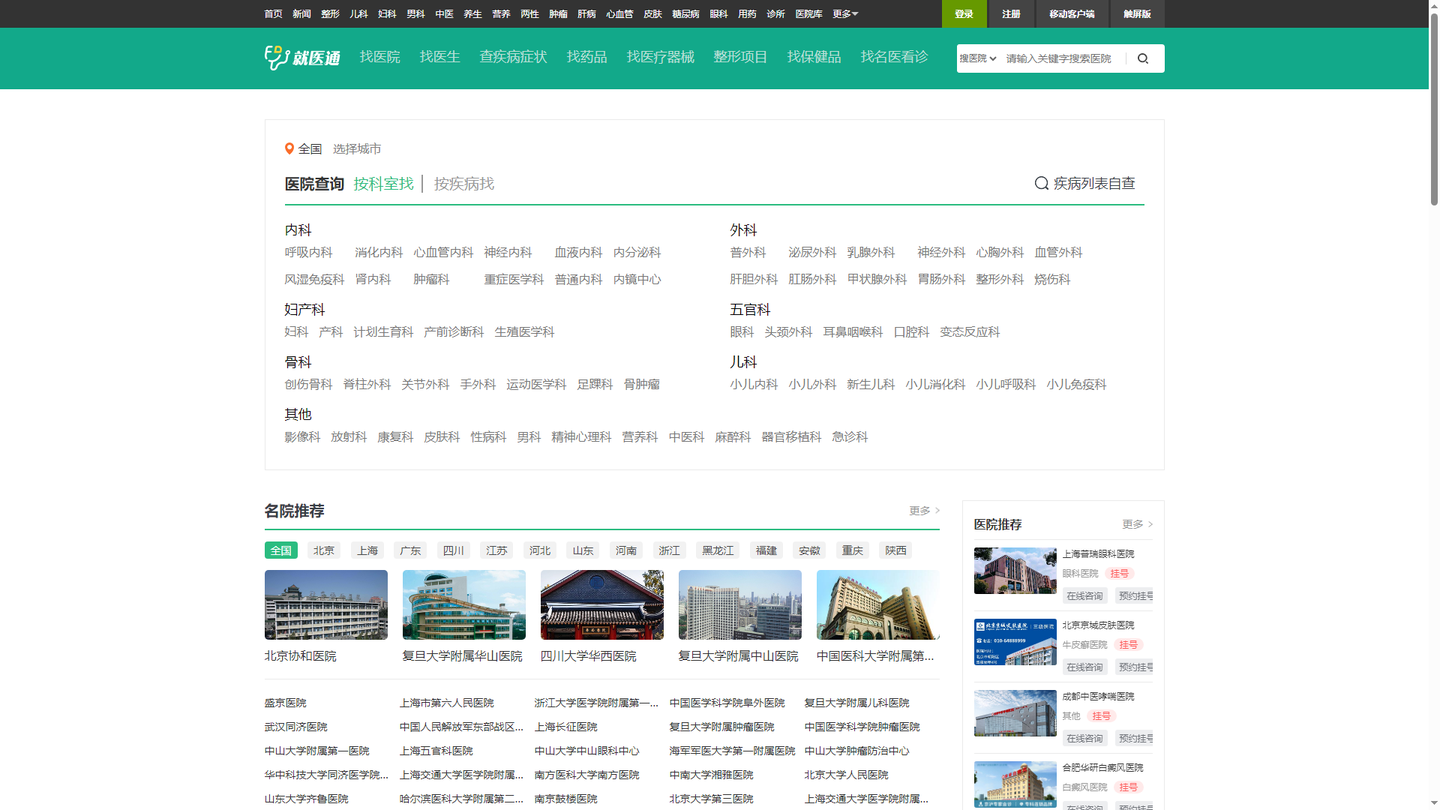Focus the hospital keyword search field

click(x=1062, y=58)
